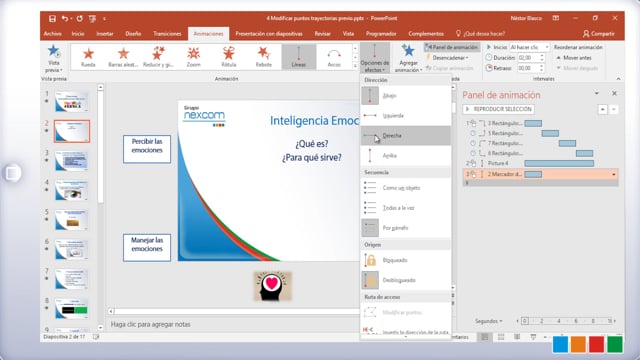Increase Duración spinner value

tap(542, 56)
